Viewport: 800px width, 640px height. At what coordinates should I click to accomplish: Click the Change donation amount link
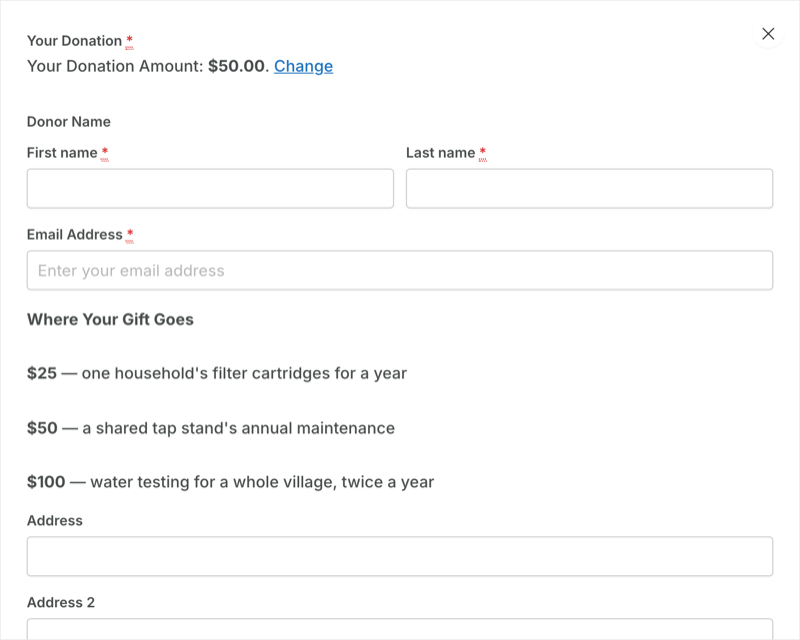coord(304,66)
